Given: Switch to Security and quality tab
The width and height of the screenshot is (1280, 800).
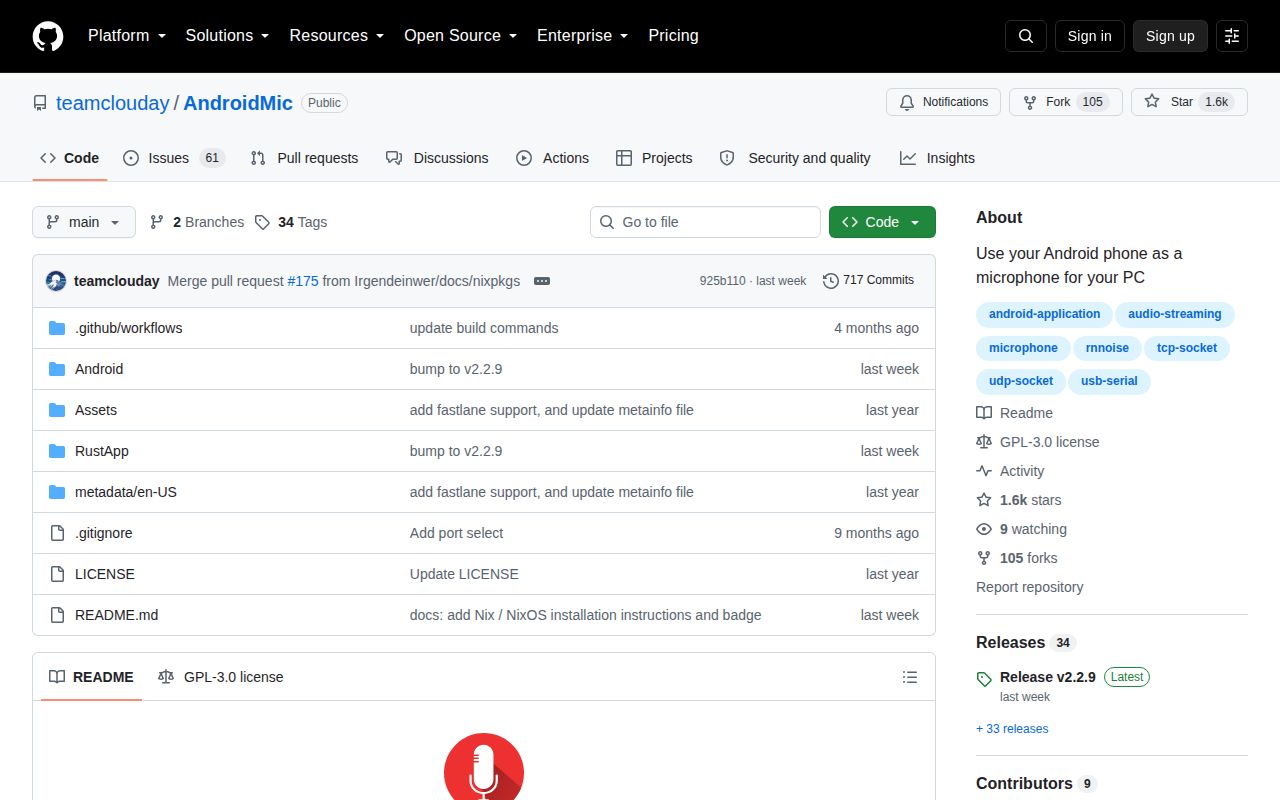Looking at the screenshot, I should pyautogui.click(x=795, y=158).
